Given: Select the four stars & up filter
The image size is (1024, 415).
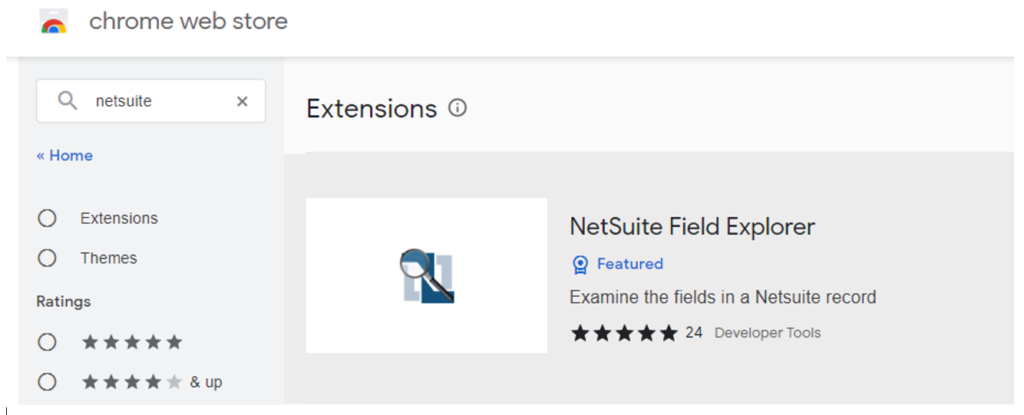Looking at the screenshot, I should tap(47, 382).
